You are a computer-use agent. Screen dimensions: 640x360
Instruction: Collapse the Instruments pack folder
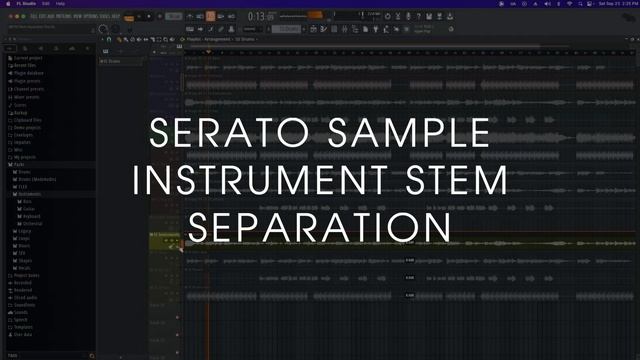click(29, 194)
